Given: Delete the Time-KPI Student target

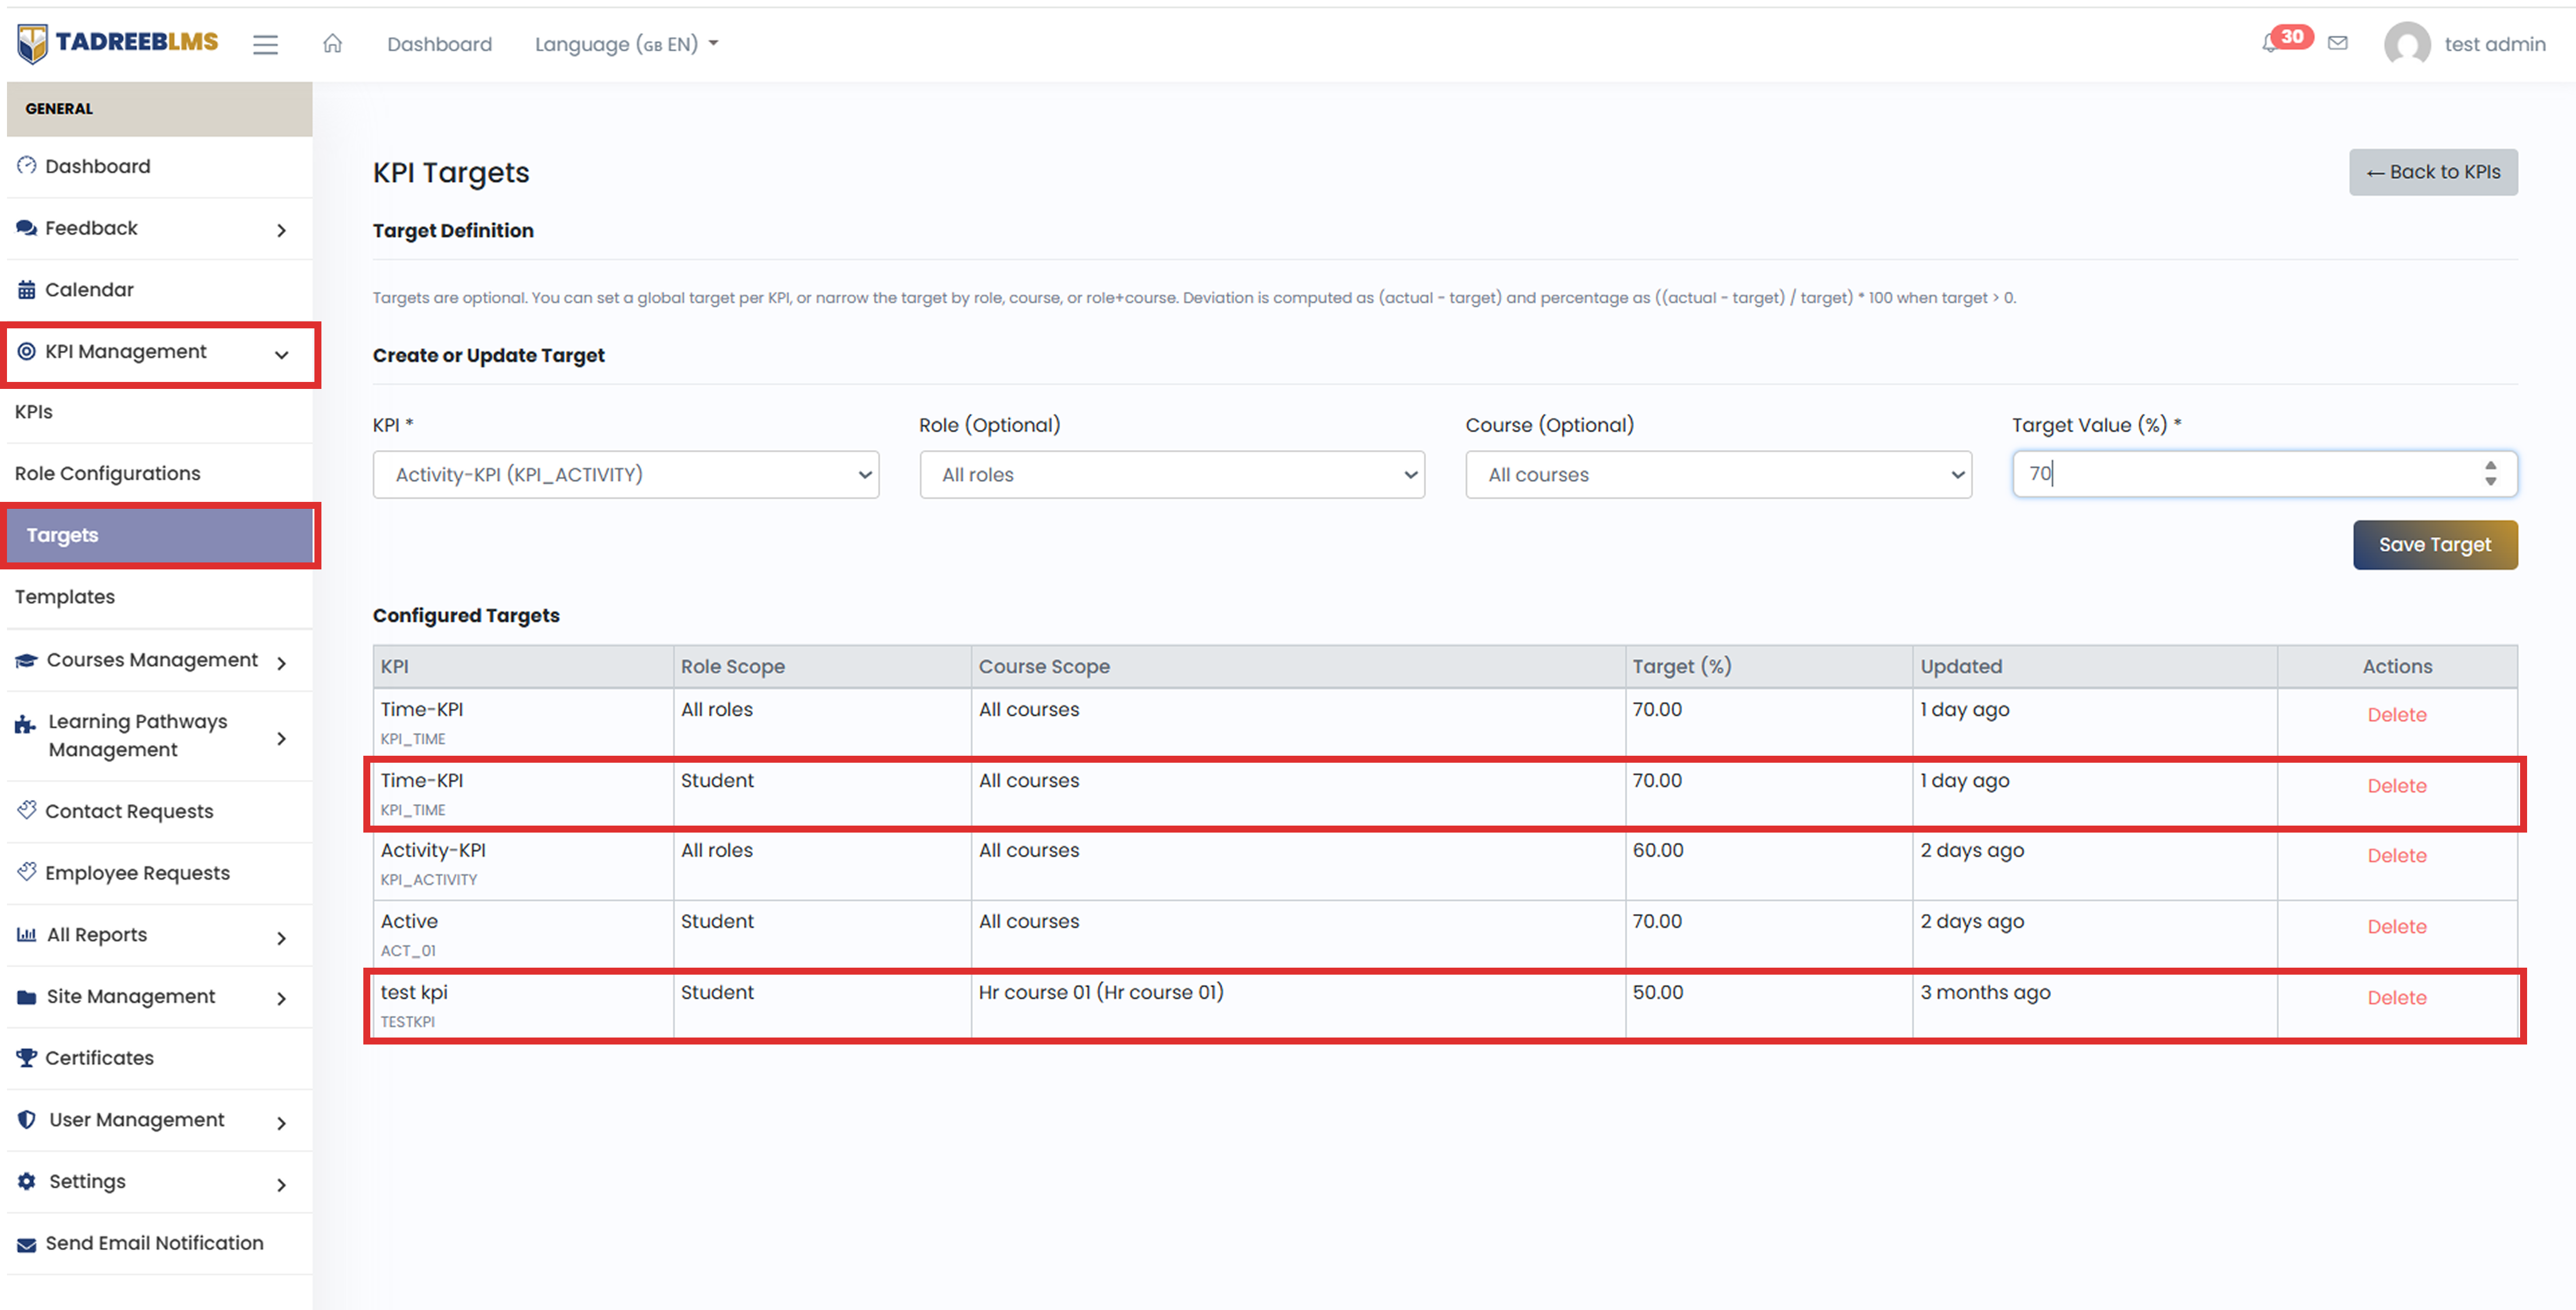Looking at the screenshot, I should tap(2397, 786).
